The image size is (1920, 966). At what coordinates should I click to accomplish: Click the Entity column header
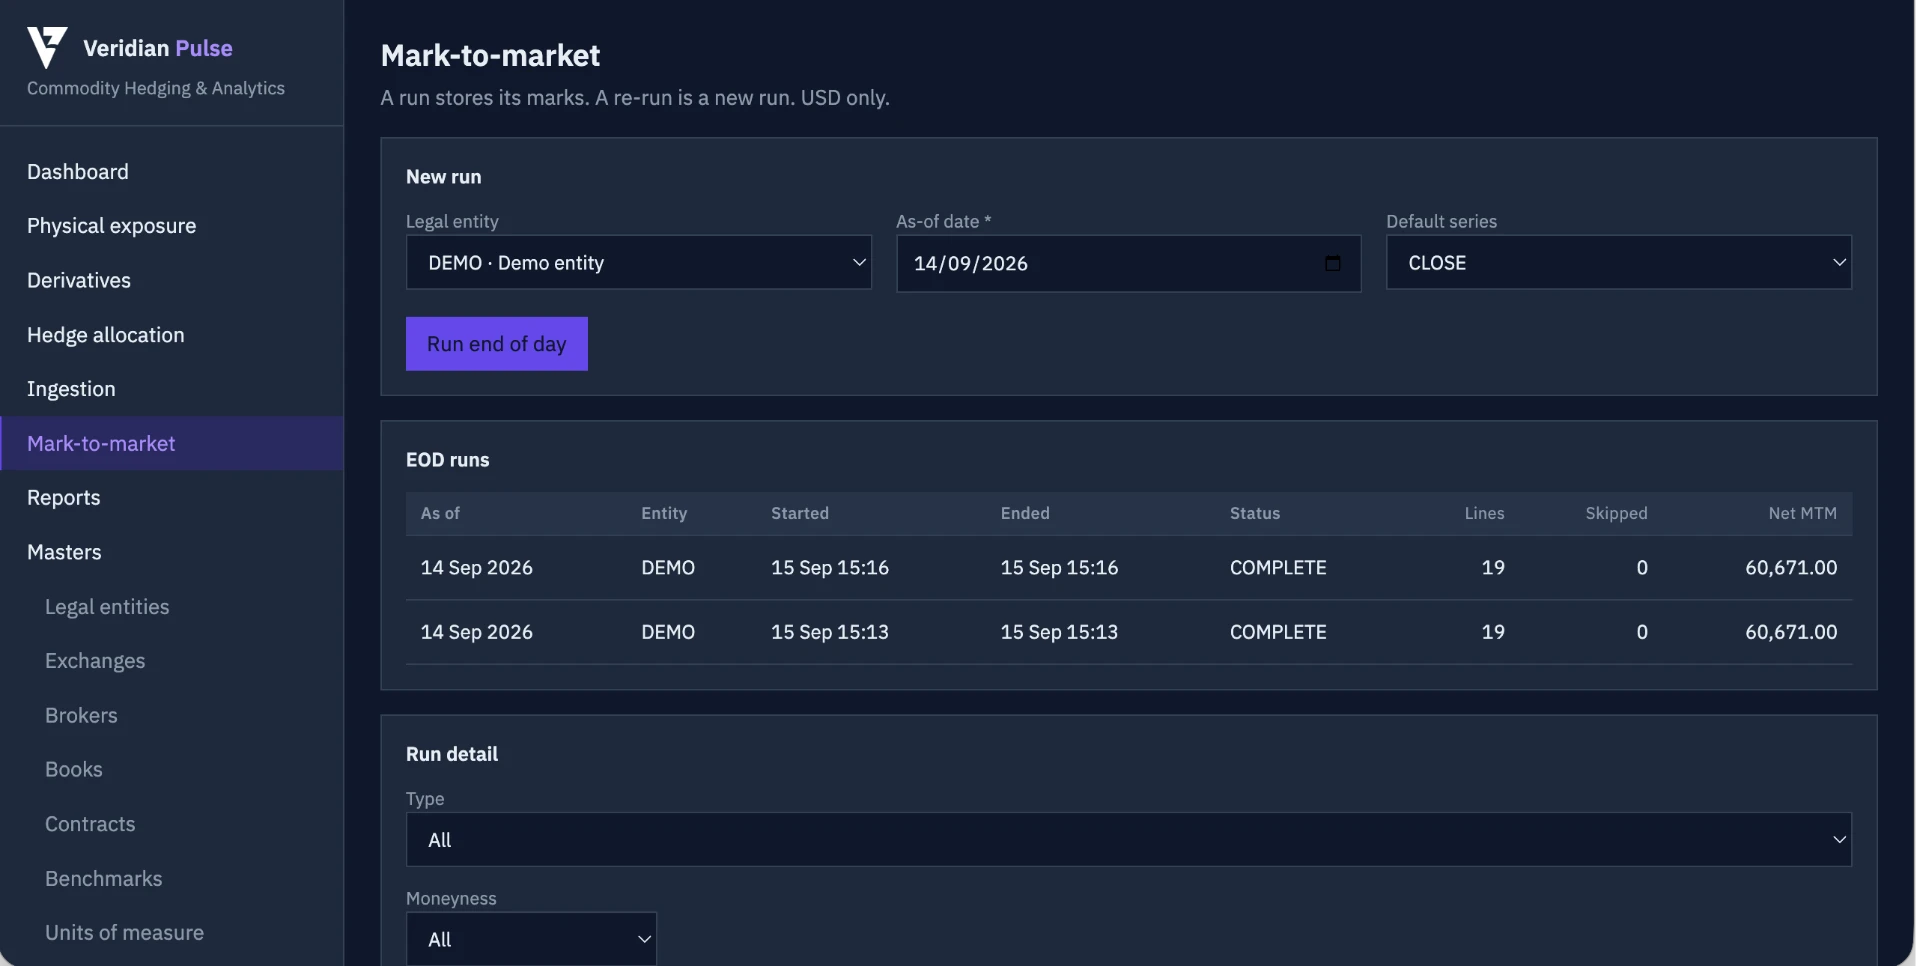click(664, 513)
